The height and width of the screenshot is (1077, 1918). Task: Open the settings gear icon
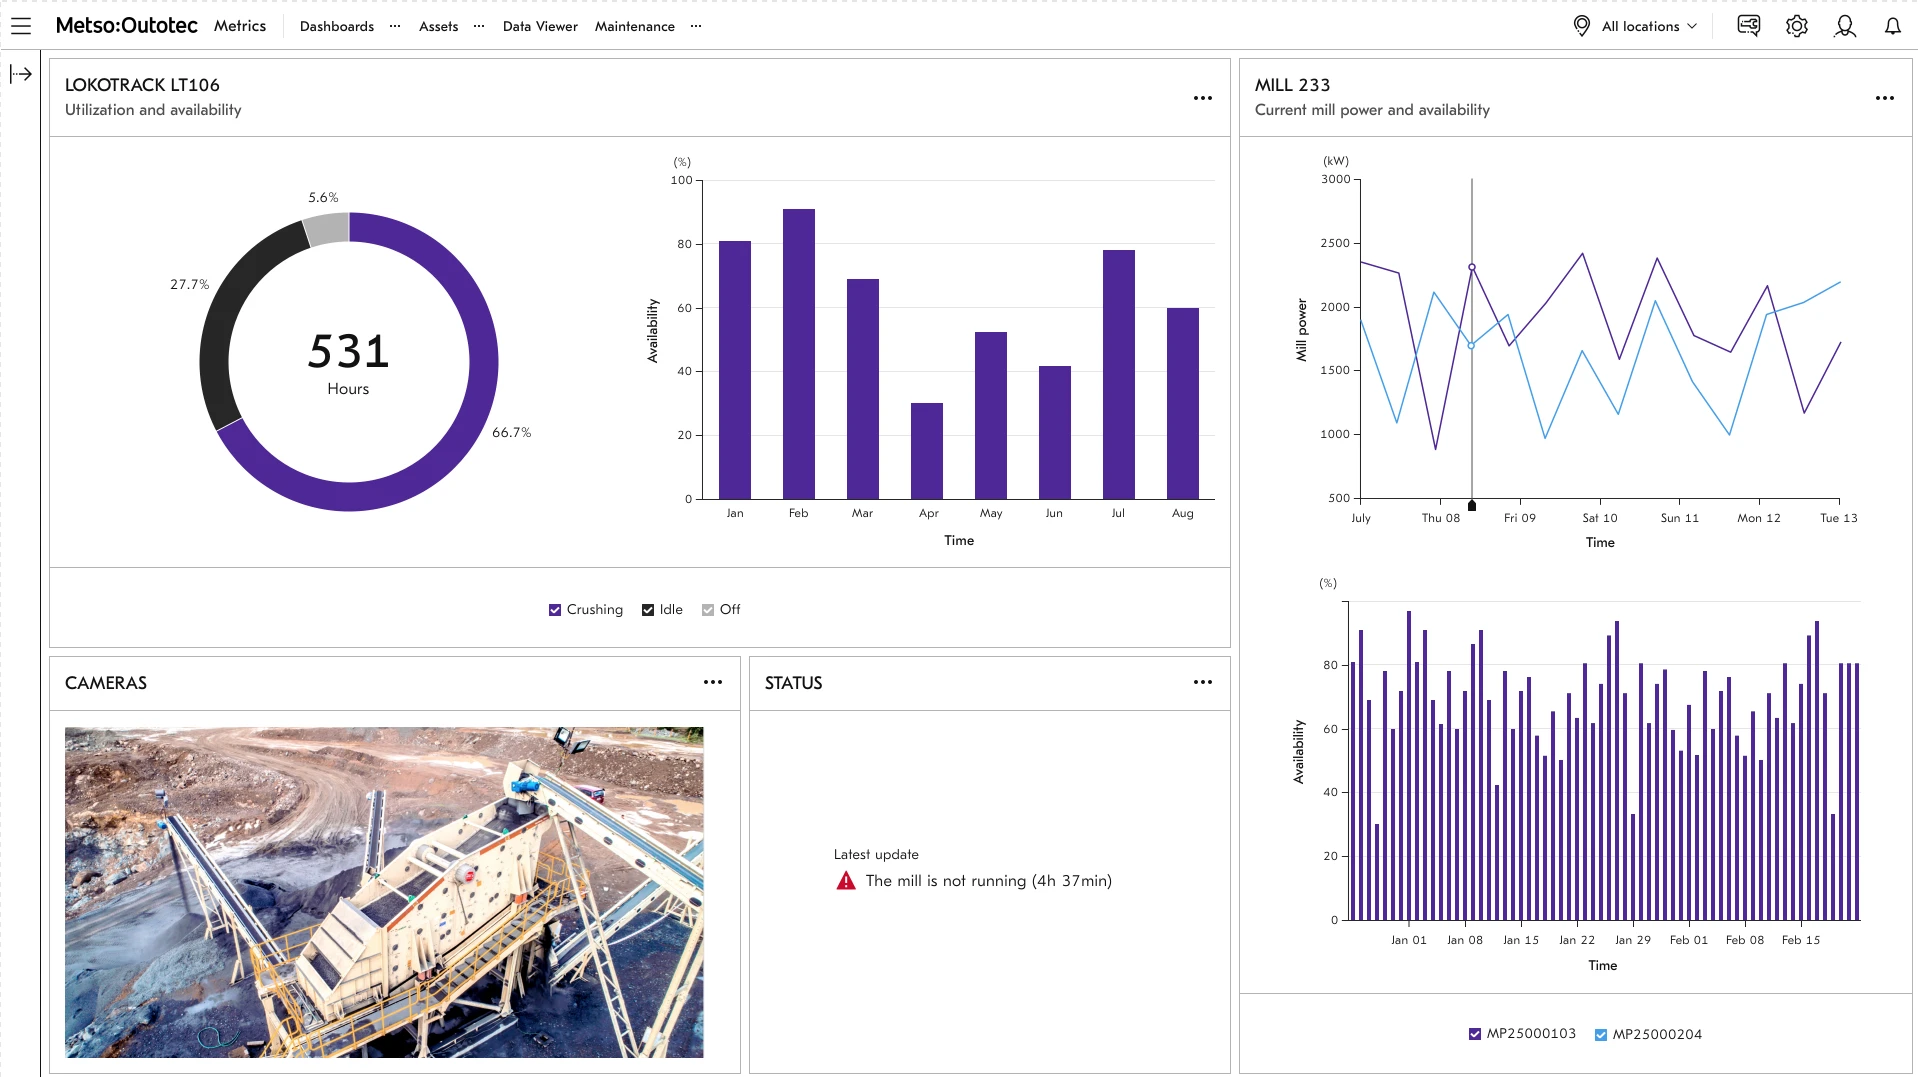1796,26
